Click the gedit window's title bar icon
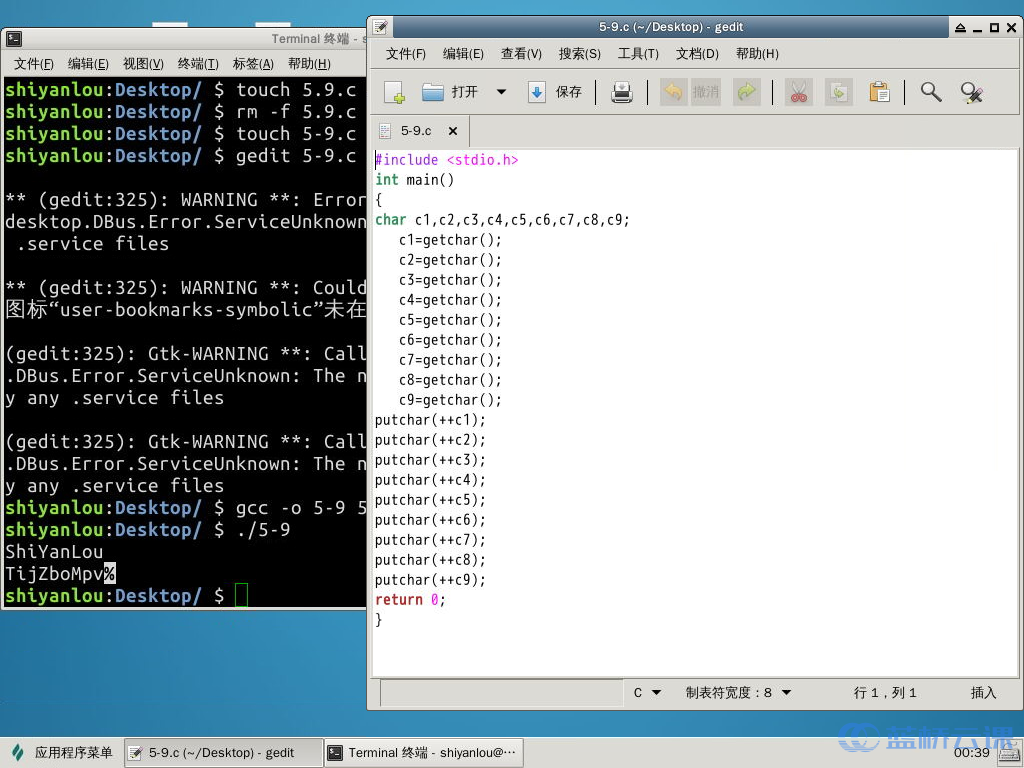Screen dimensions: 1024x768 click(380, 27)
